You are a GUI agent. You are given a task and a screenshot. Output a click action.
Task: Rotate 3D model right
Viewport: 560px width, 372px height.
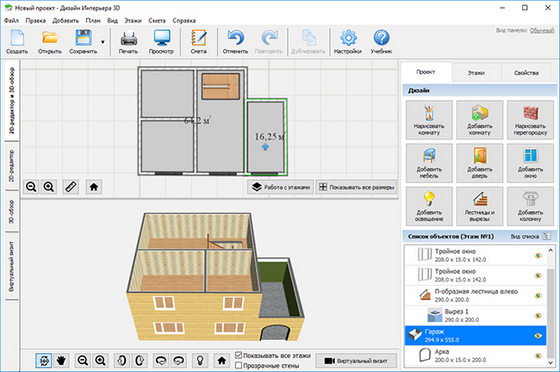[x=139, y=361]
